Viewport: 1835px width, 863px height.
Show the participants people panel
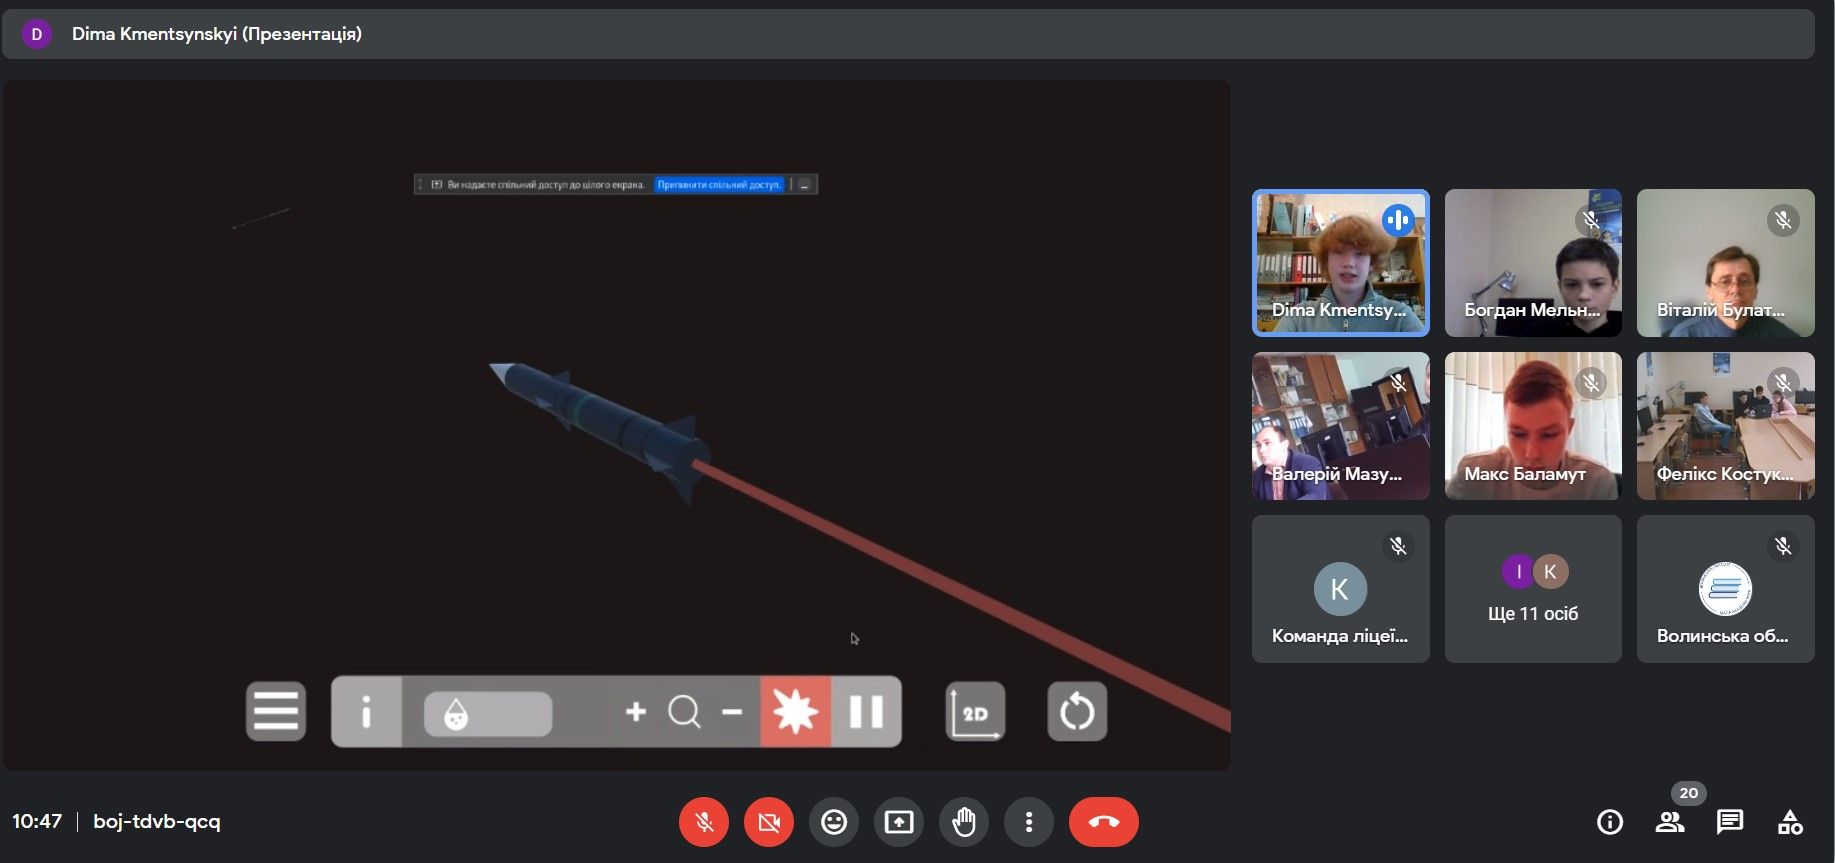1670,822
